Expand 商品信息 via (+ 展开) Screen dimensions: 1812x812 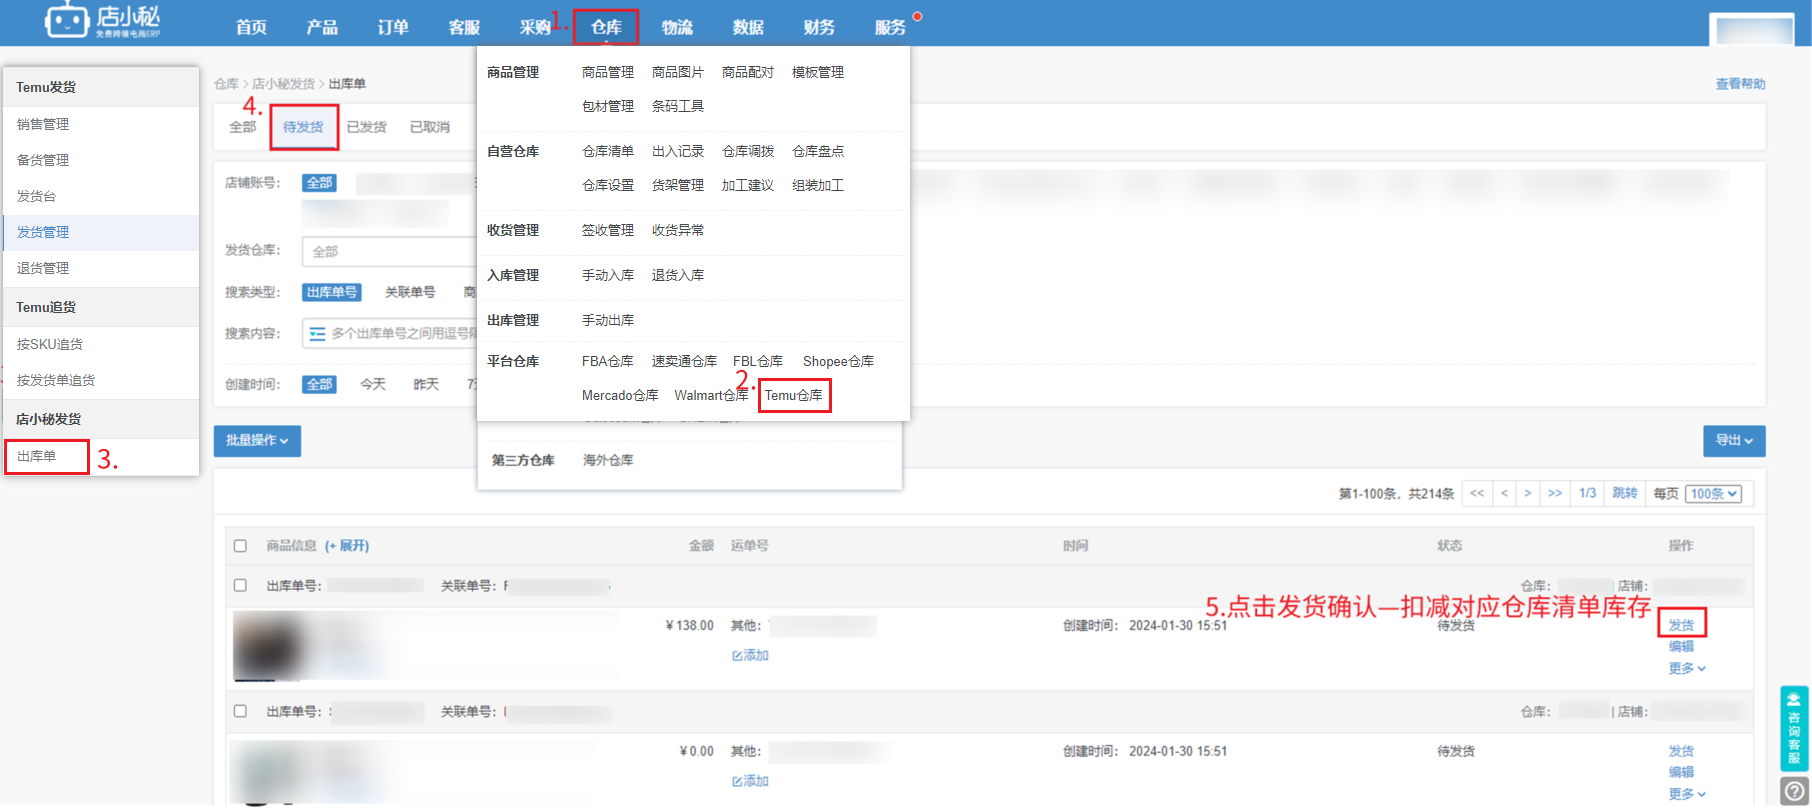[x=347, y=546]
